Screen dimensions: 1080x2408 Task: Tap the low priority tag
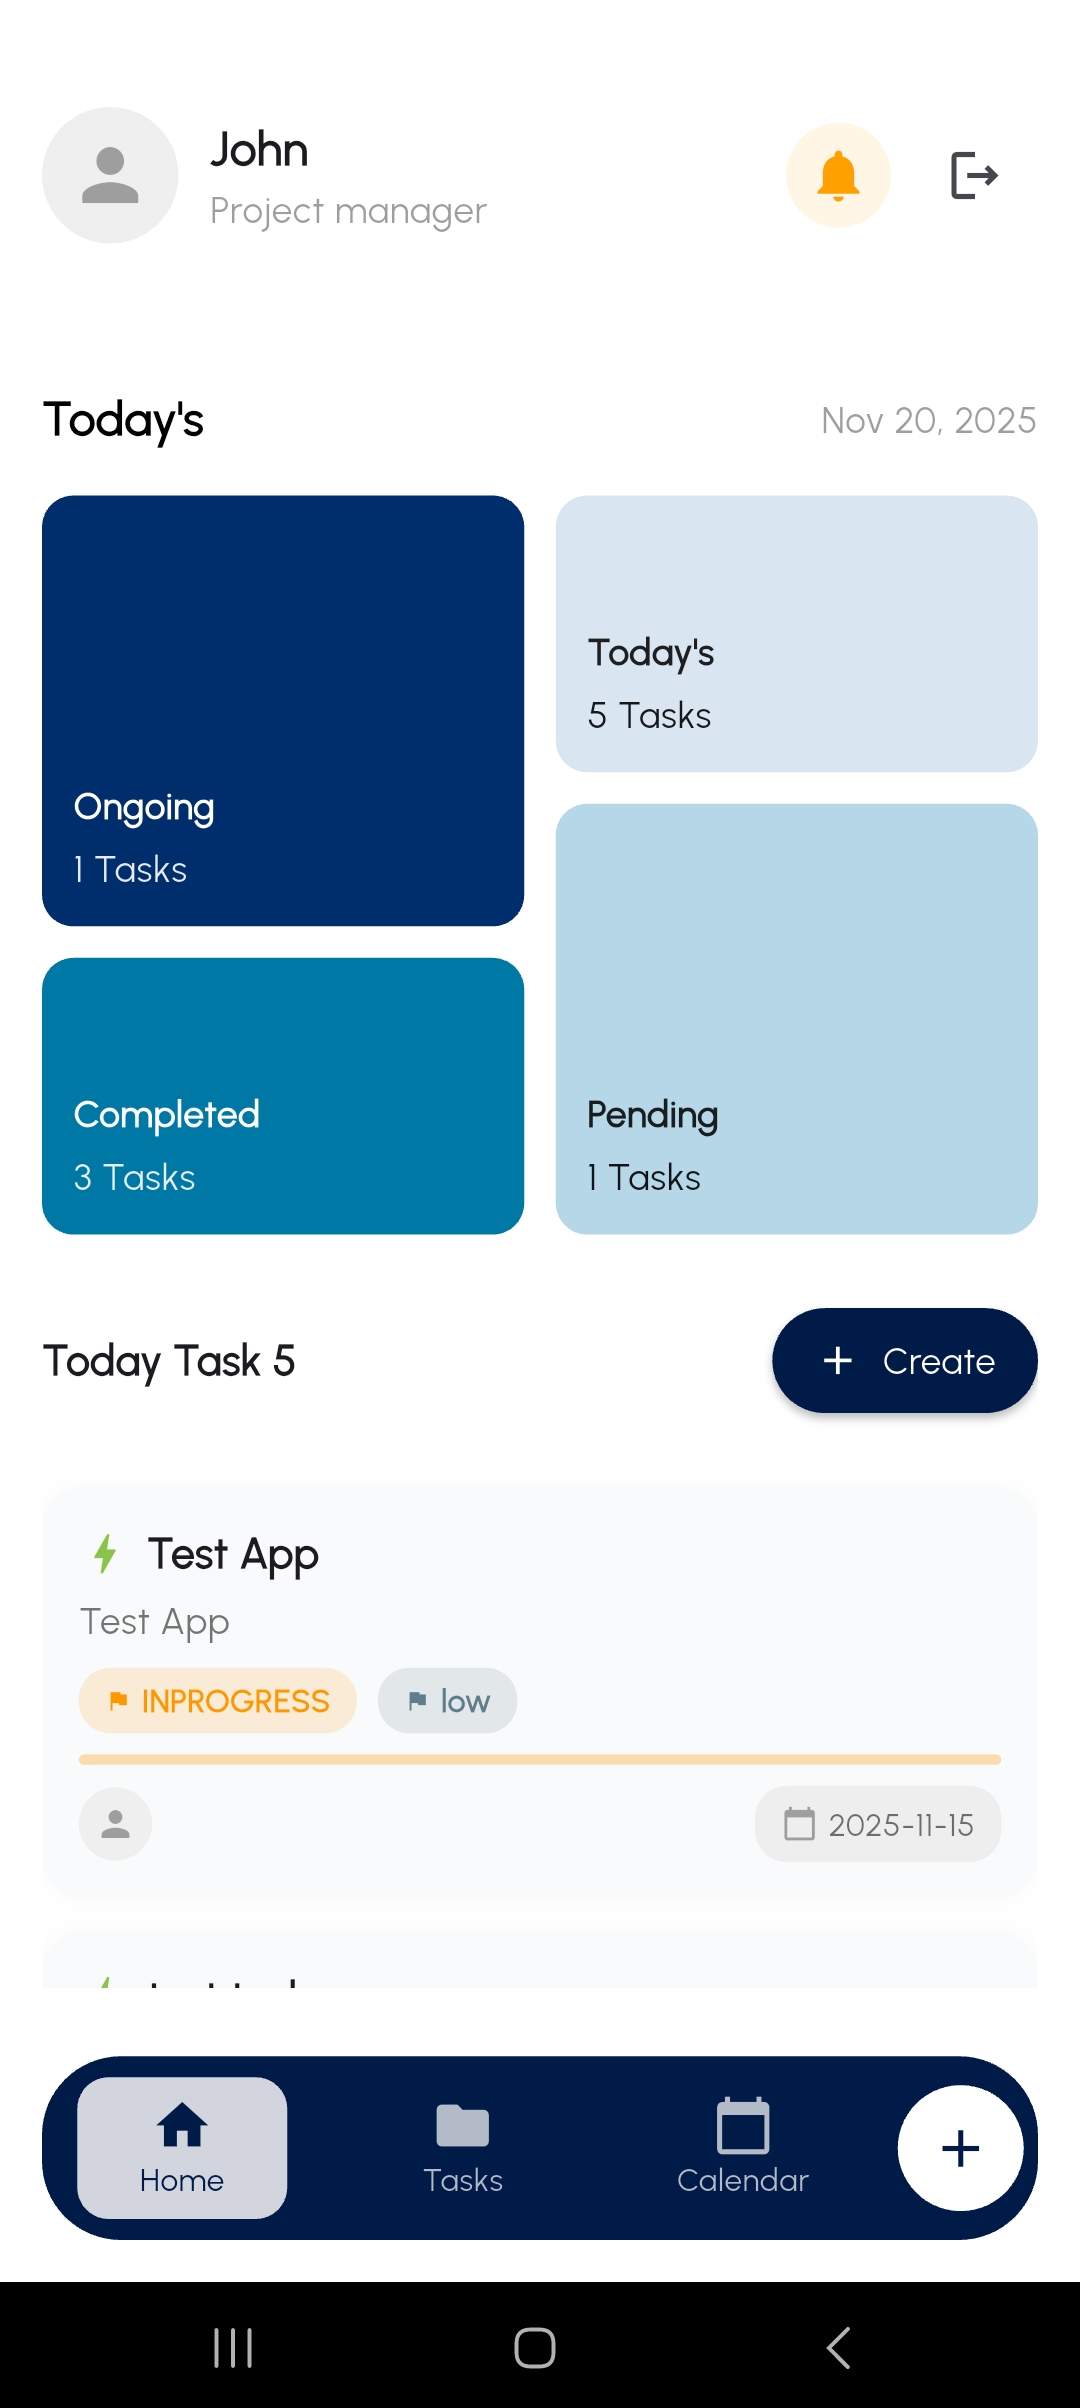(448, 1701)
